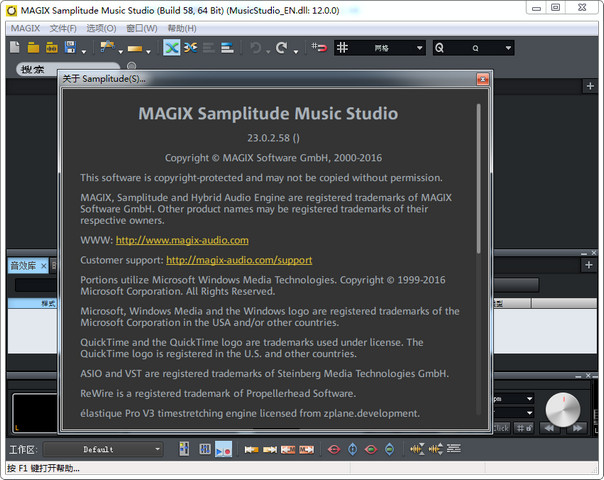Image resolution: width=604 pixels, height=480 pixels.
Task: Click the open folder icon in toolbar
Action: (33, 48)
